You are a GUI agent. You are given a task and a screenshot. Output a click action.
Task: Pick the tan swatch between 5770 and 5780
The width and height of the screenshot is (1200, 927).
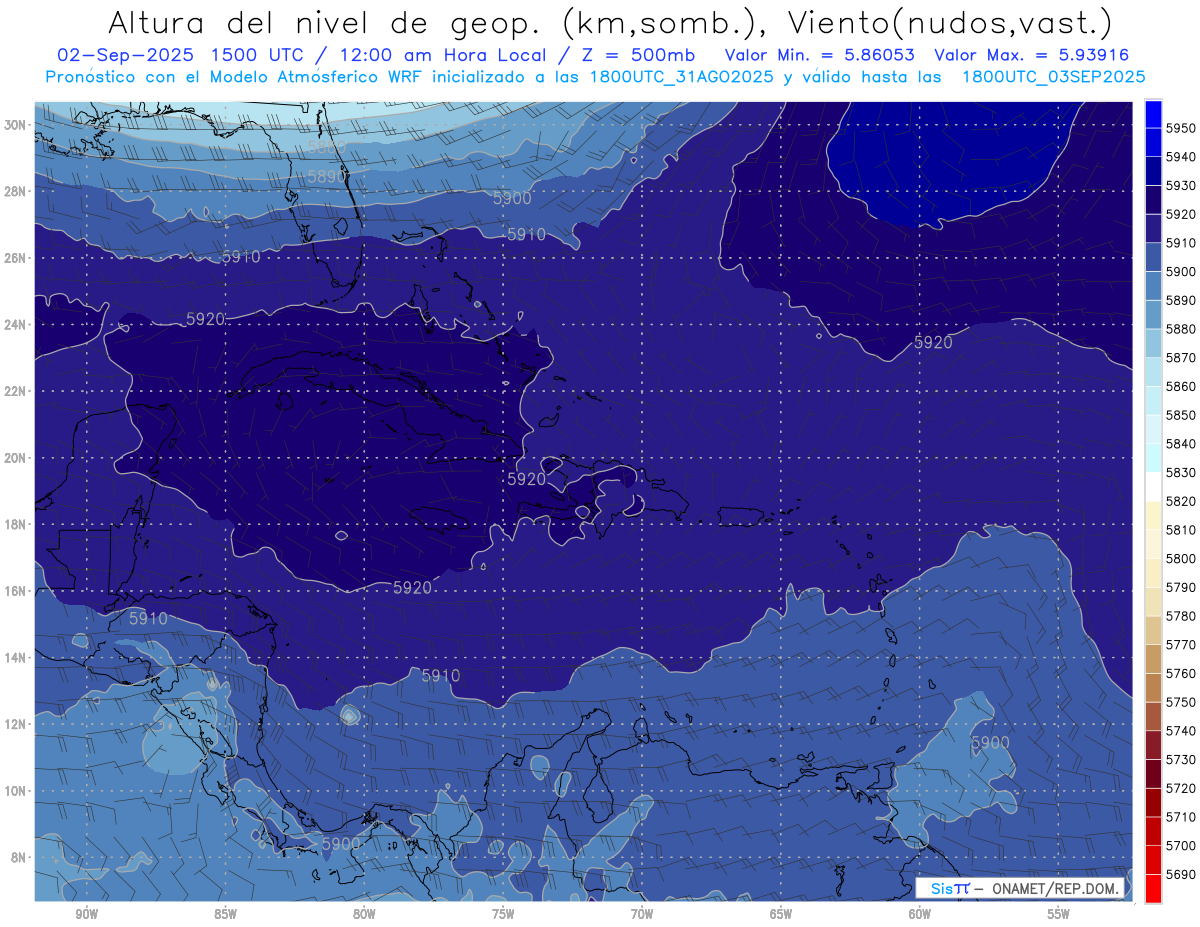tap(1153, 630)
